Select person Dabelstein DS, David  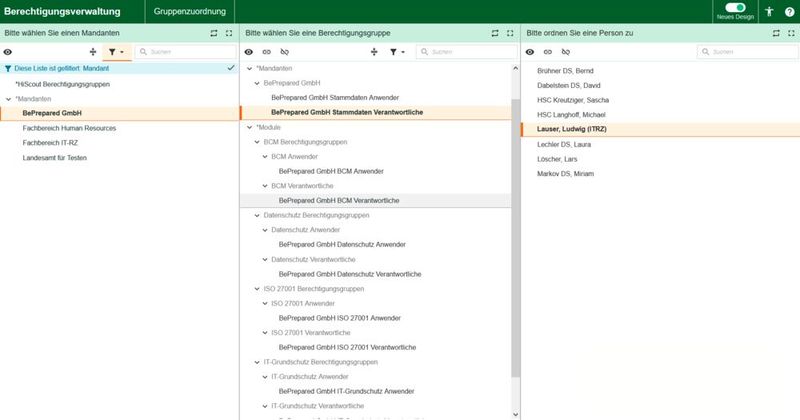coord(569,85)
